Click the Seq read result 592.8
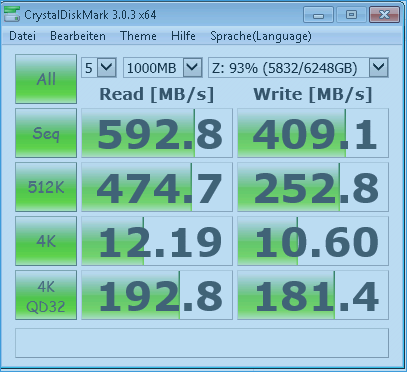The image size is (407, 372). tap(157, 133)
